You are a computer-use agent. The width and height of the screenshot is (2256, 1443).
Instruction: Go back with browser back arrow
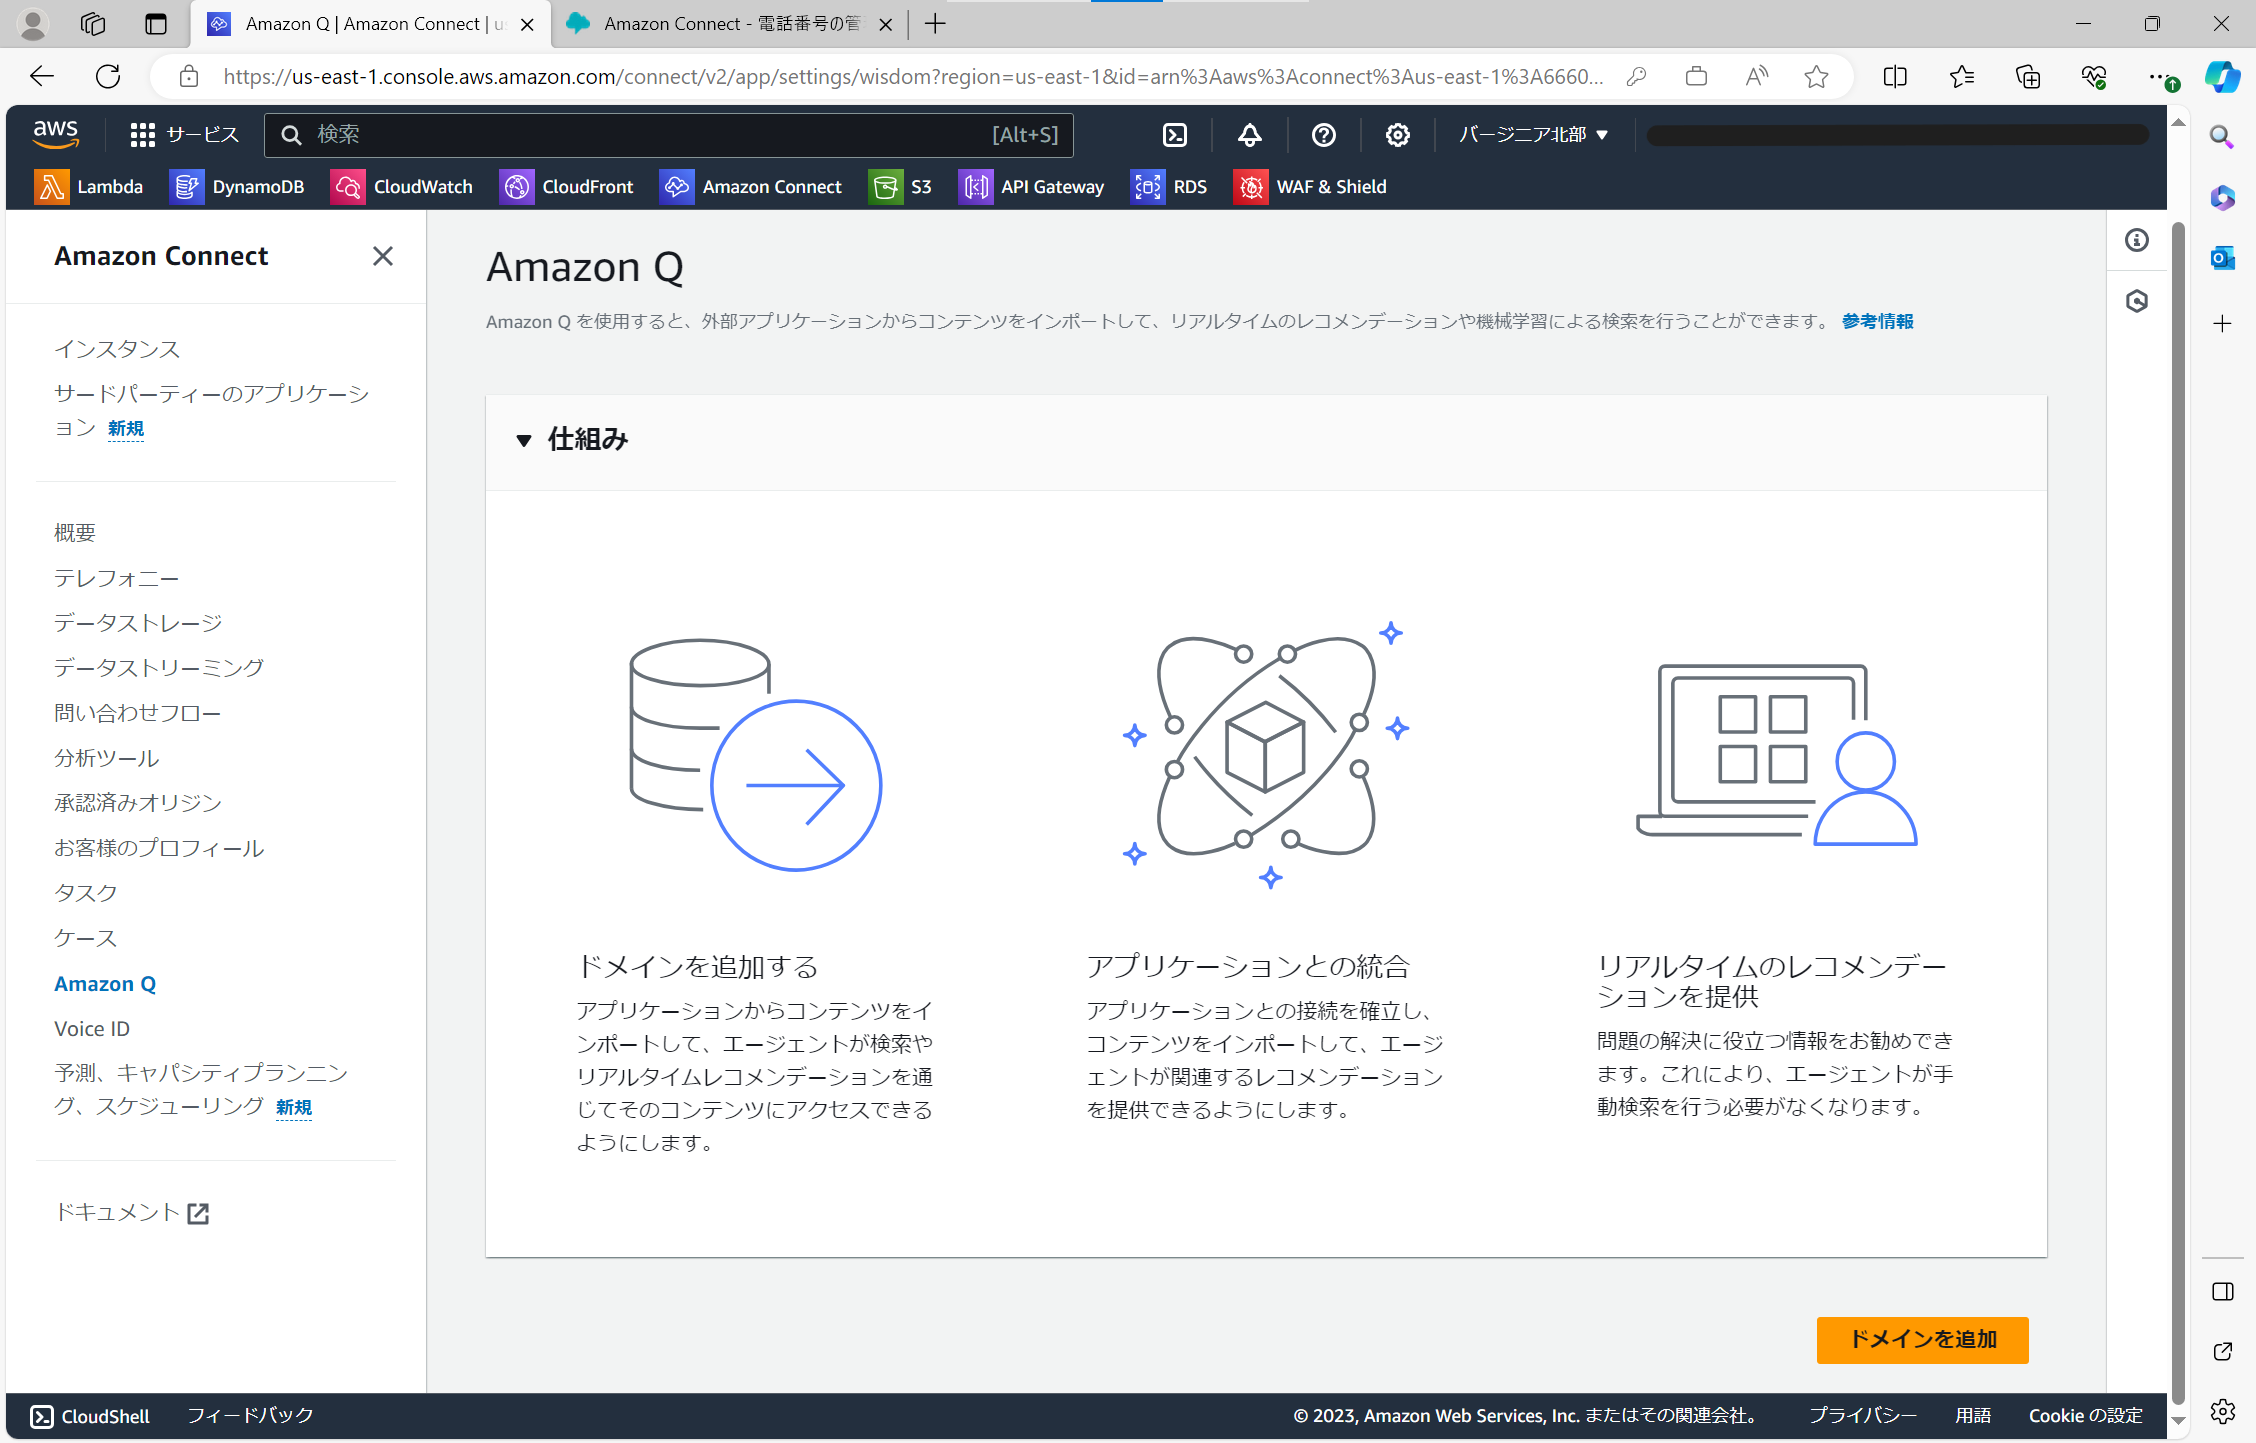(x=41, y=77)
